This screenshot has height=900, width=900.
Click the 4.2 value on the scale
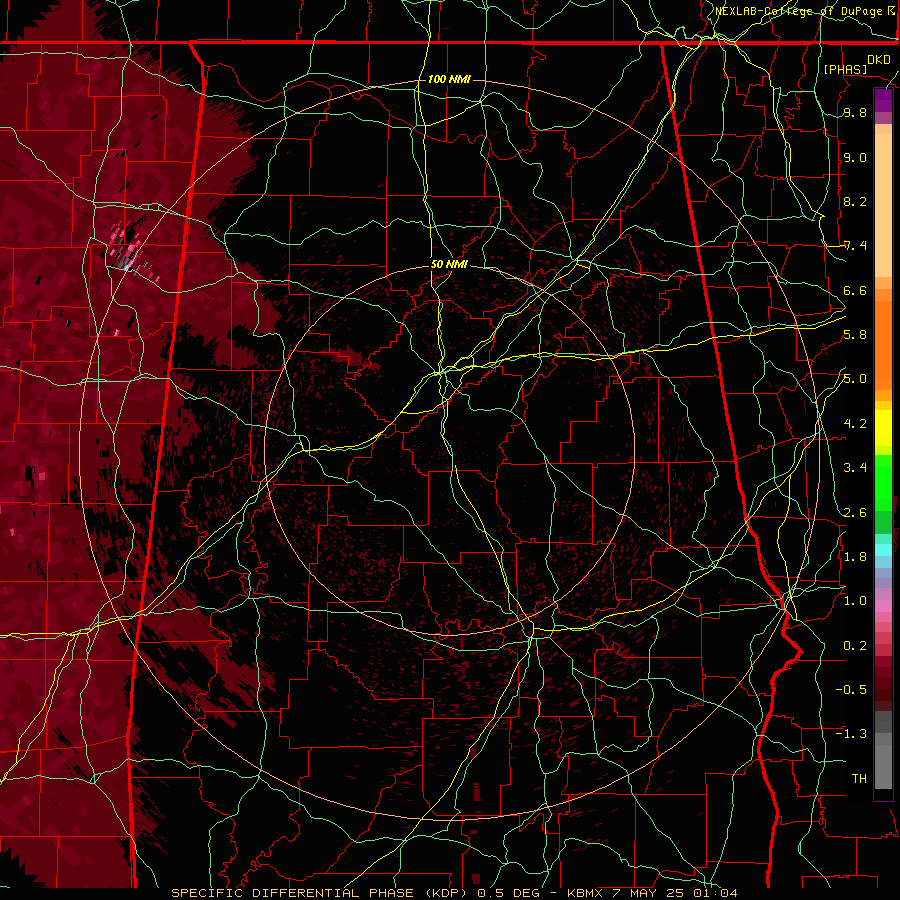click(x=855, y=424)
